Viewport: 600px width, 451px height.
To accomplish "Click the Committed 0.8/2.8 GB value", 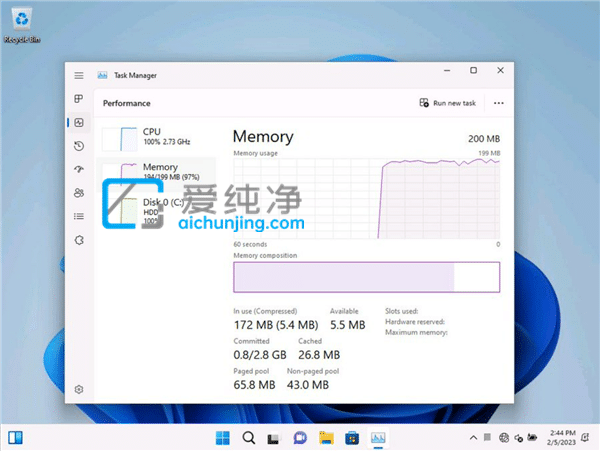I will (x=260, y=355).
